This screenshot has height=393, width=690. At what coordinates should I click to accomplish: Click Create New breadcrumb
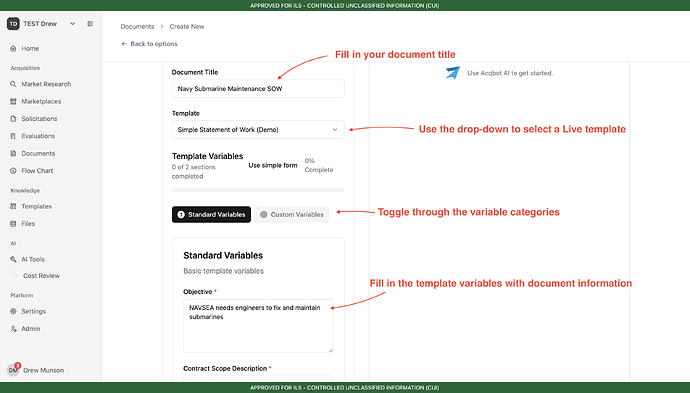(187, 26)
